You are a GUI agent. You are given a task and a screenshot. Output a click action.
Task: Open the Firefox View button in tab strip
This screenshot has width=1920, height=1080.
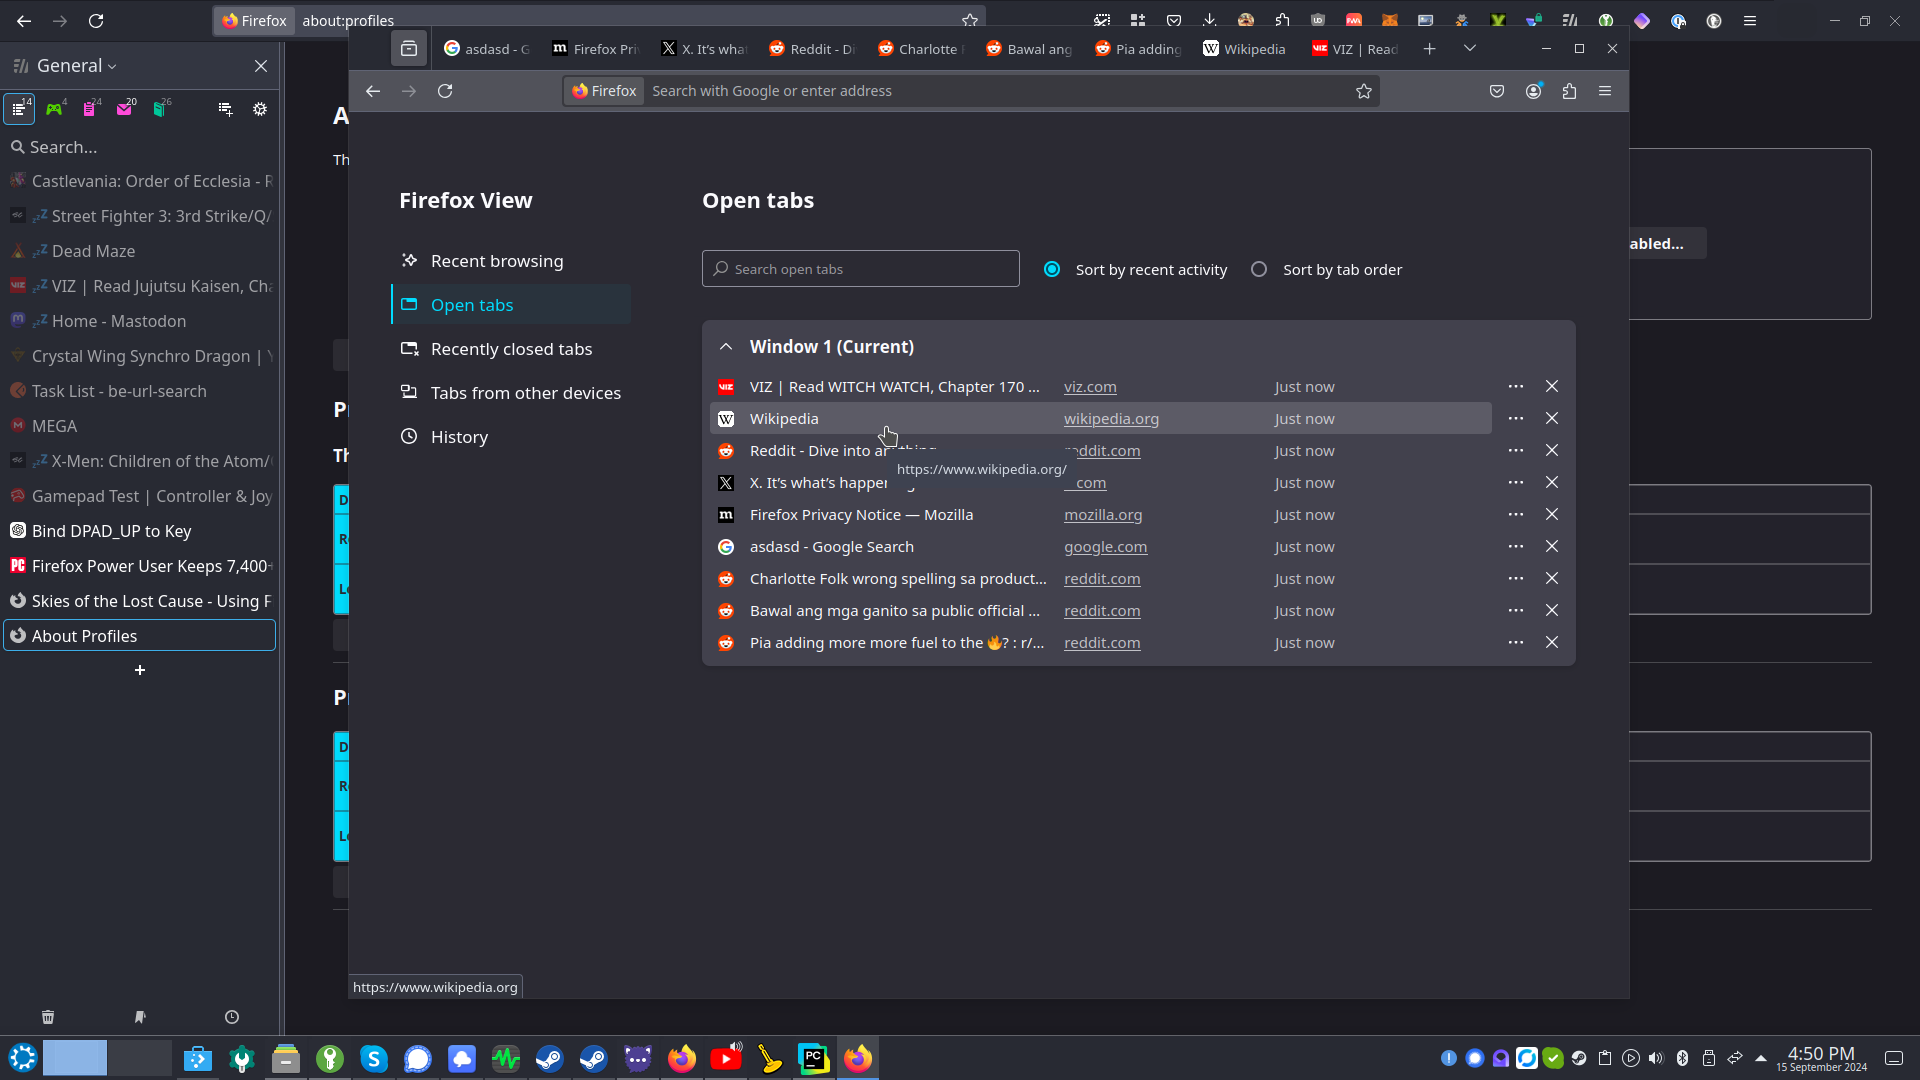coord(409,48)
